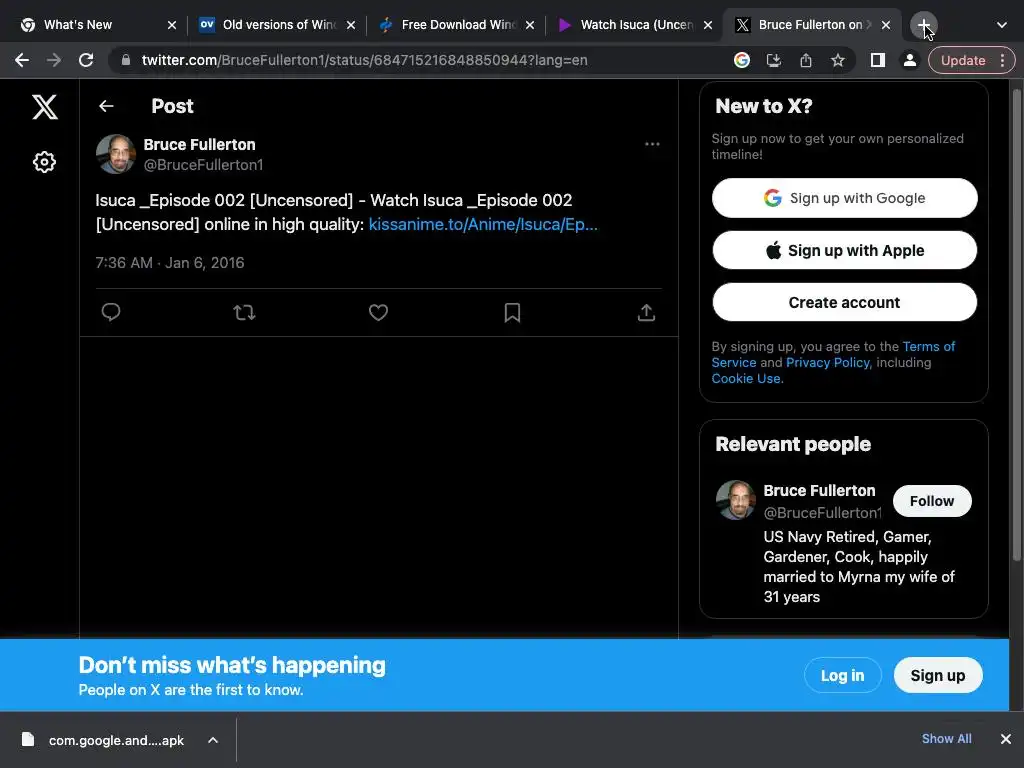Viewport: 1024px width, 768px height.
Task: Bookmark the post
Action: 512,312
